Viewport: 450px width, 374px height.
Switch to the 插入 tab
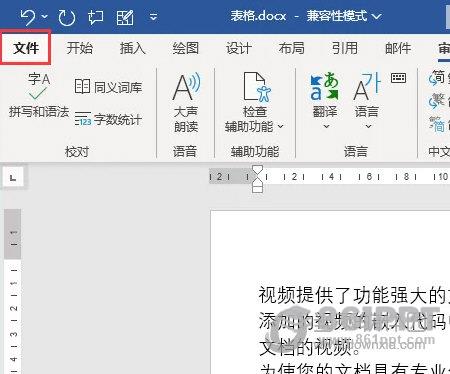click(x=133, y=48)
